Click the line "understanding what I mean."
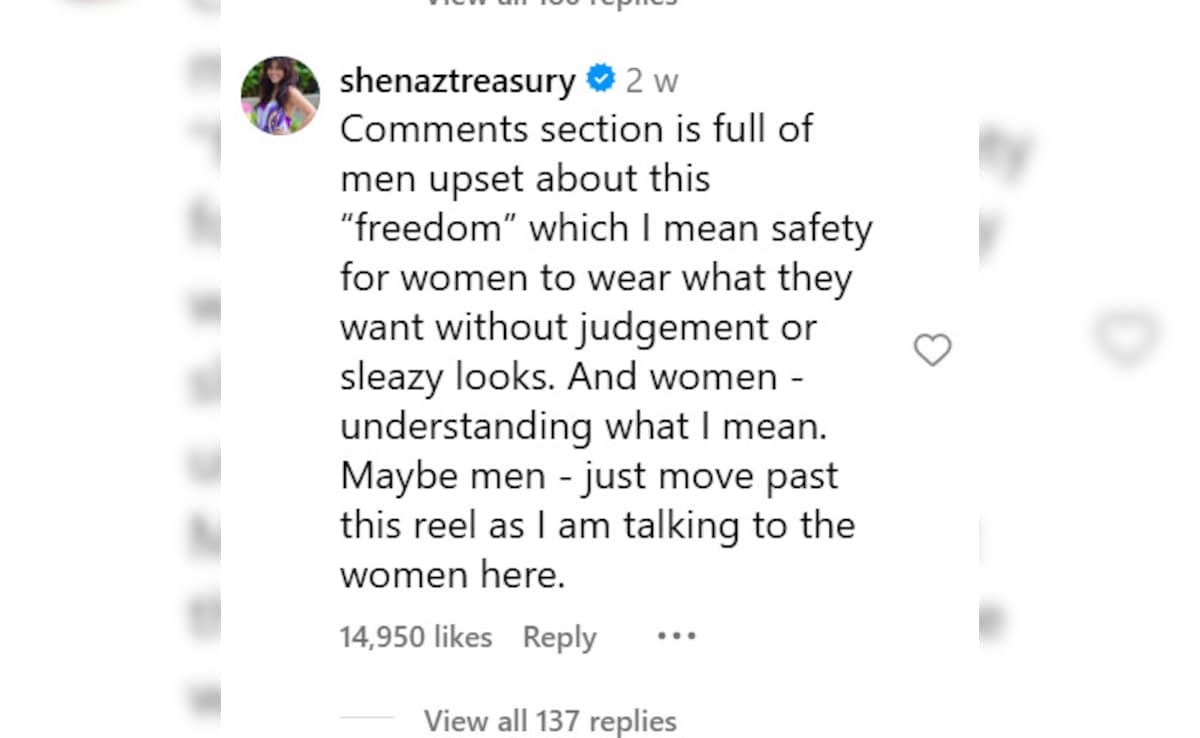This screenshot has width=1200, height=738. [x=584, y=427]
